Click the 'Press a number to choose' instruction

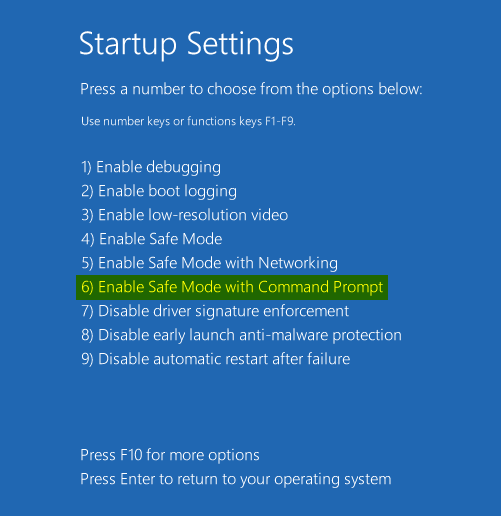tap(251, 89)
